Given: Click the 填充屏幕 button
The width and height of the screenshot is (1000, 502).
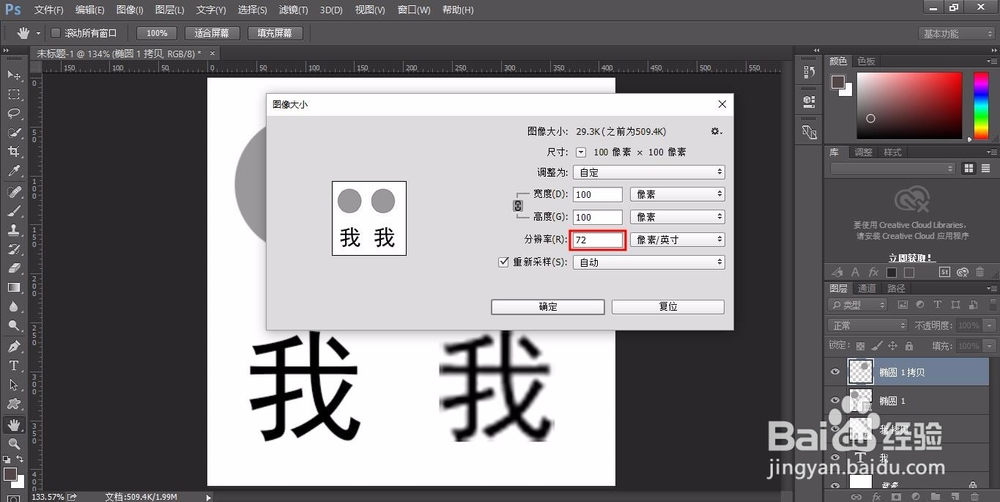Looking at the screenshot, I should (x=275, y=33).
